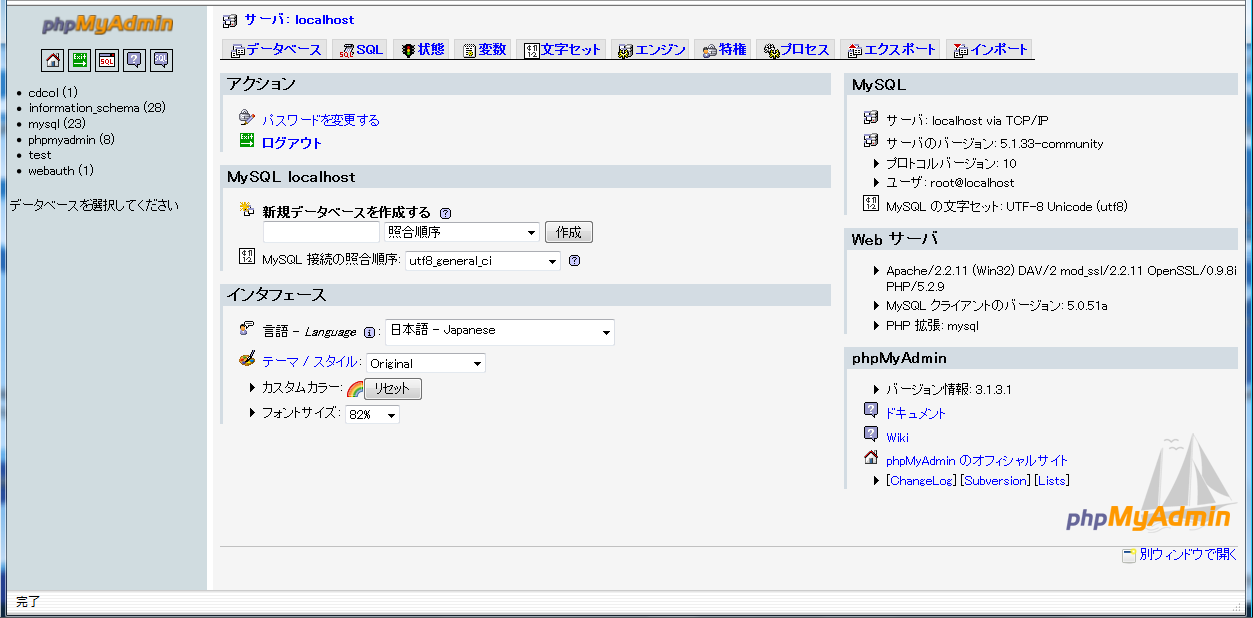The width and height of the screenshot is (1253, 618).
Task: Open the データベース tab
Action: (275, 49)
